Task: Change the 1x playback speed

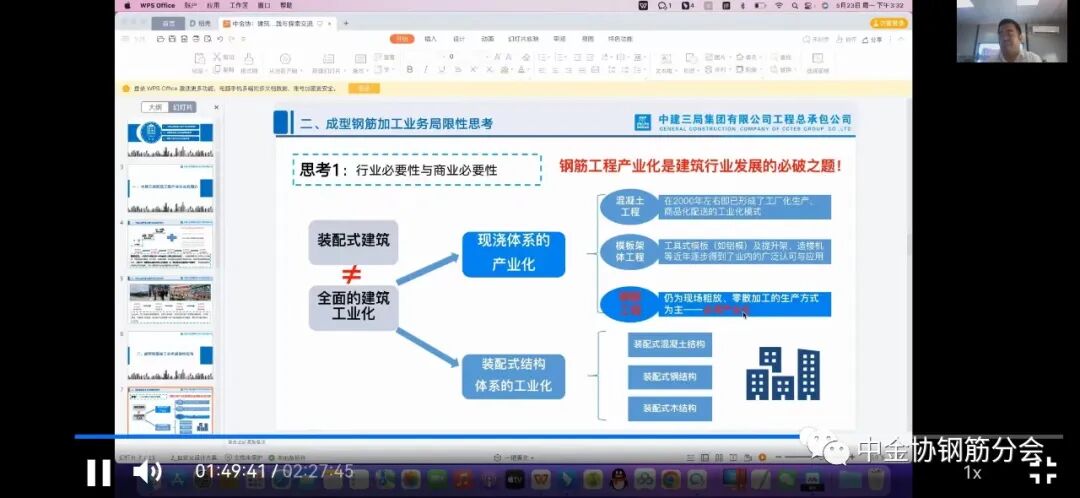Action: click(972, 473)
